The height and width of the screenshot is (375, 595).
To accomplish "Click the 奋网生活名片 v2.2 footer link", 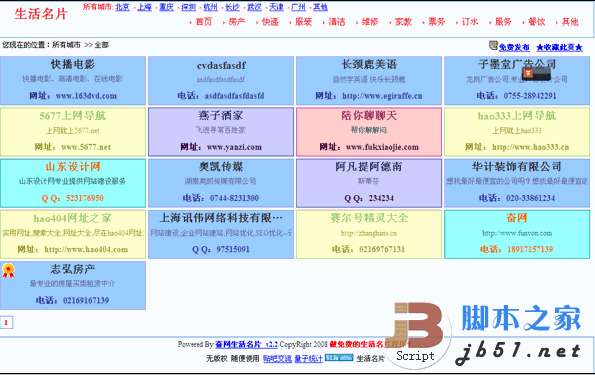I will coord(246,344).
